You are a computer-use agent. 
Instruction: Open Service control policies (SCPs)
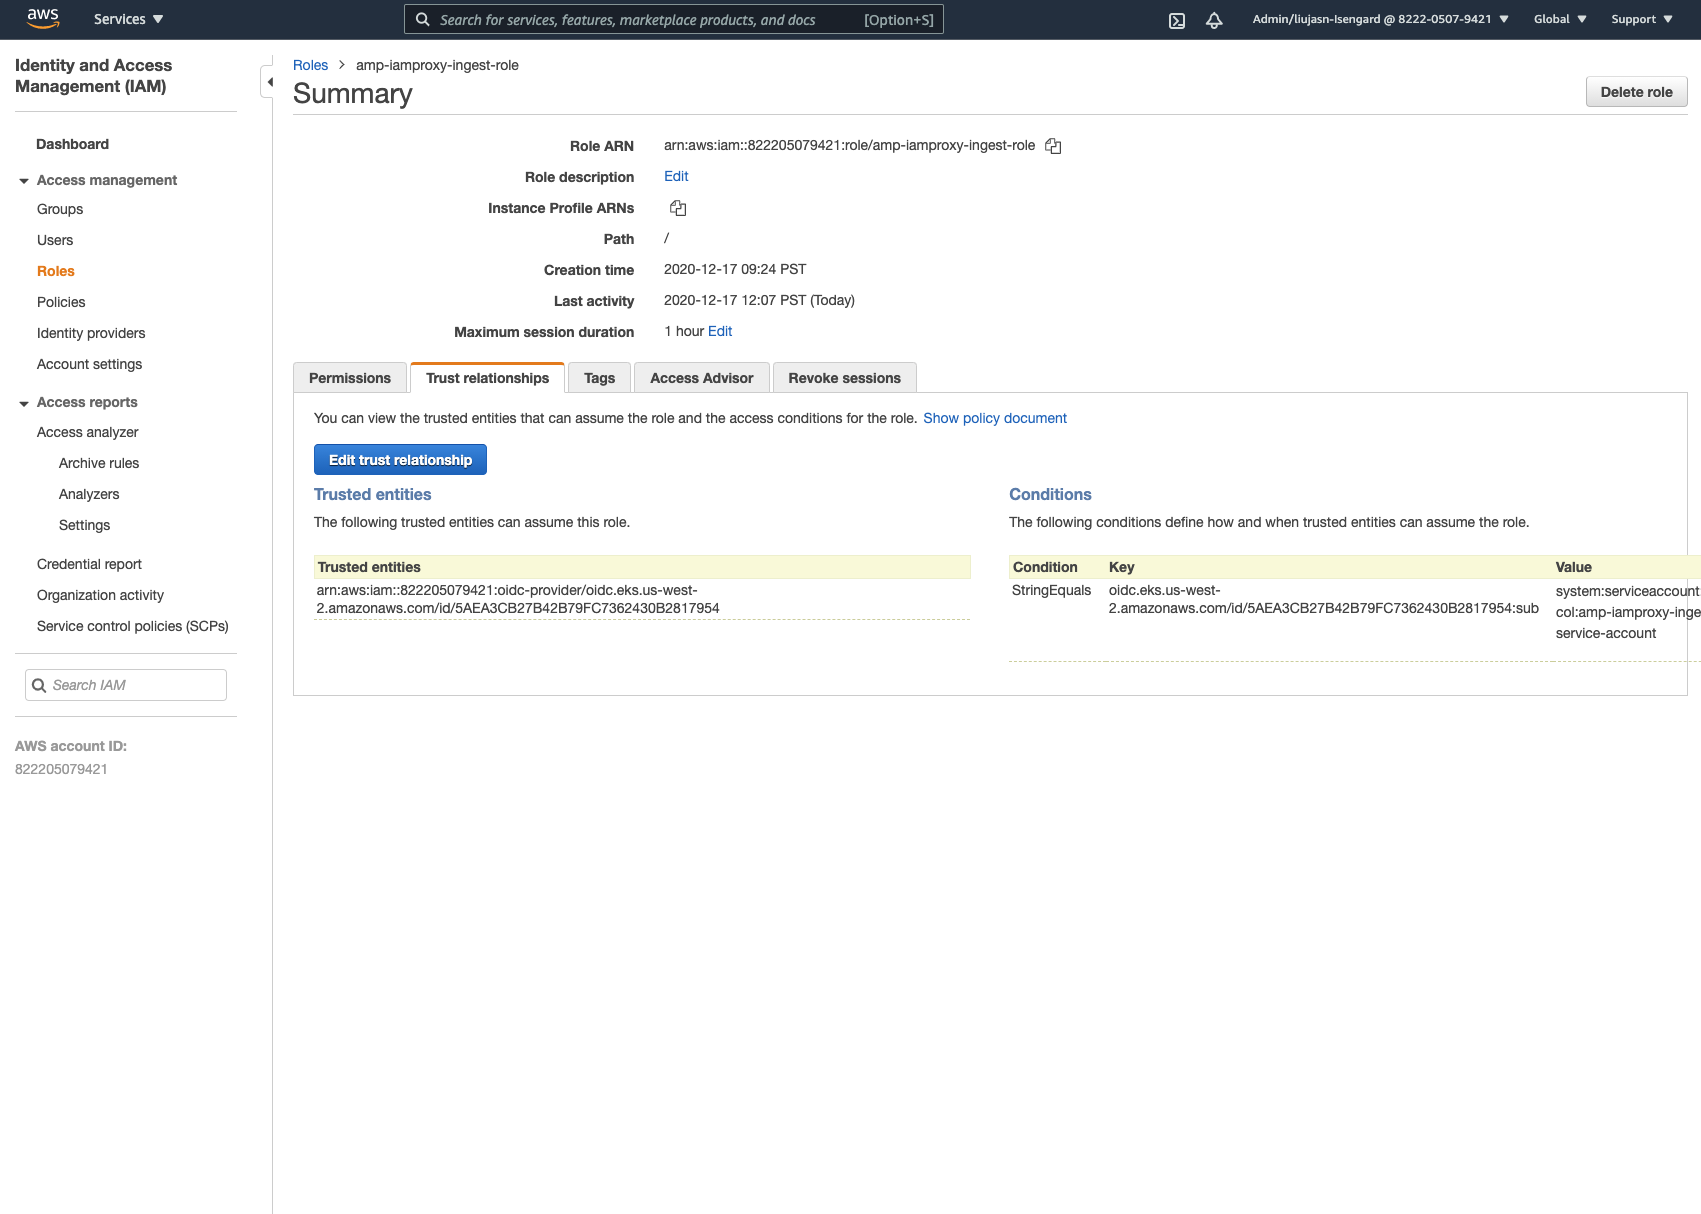click(x=133, y=626)
